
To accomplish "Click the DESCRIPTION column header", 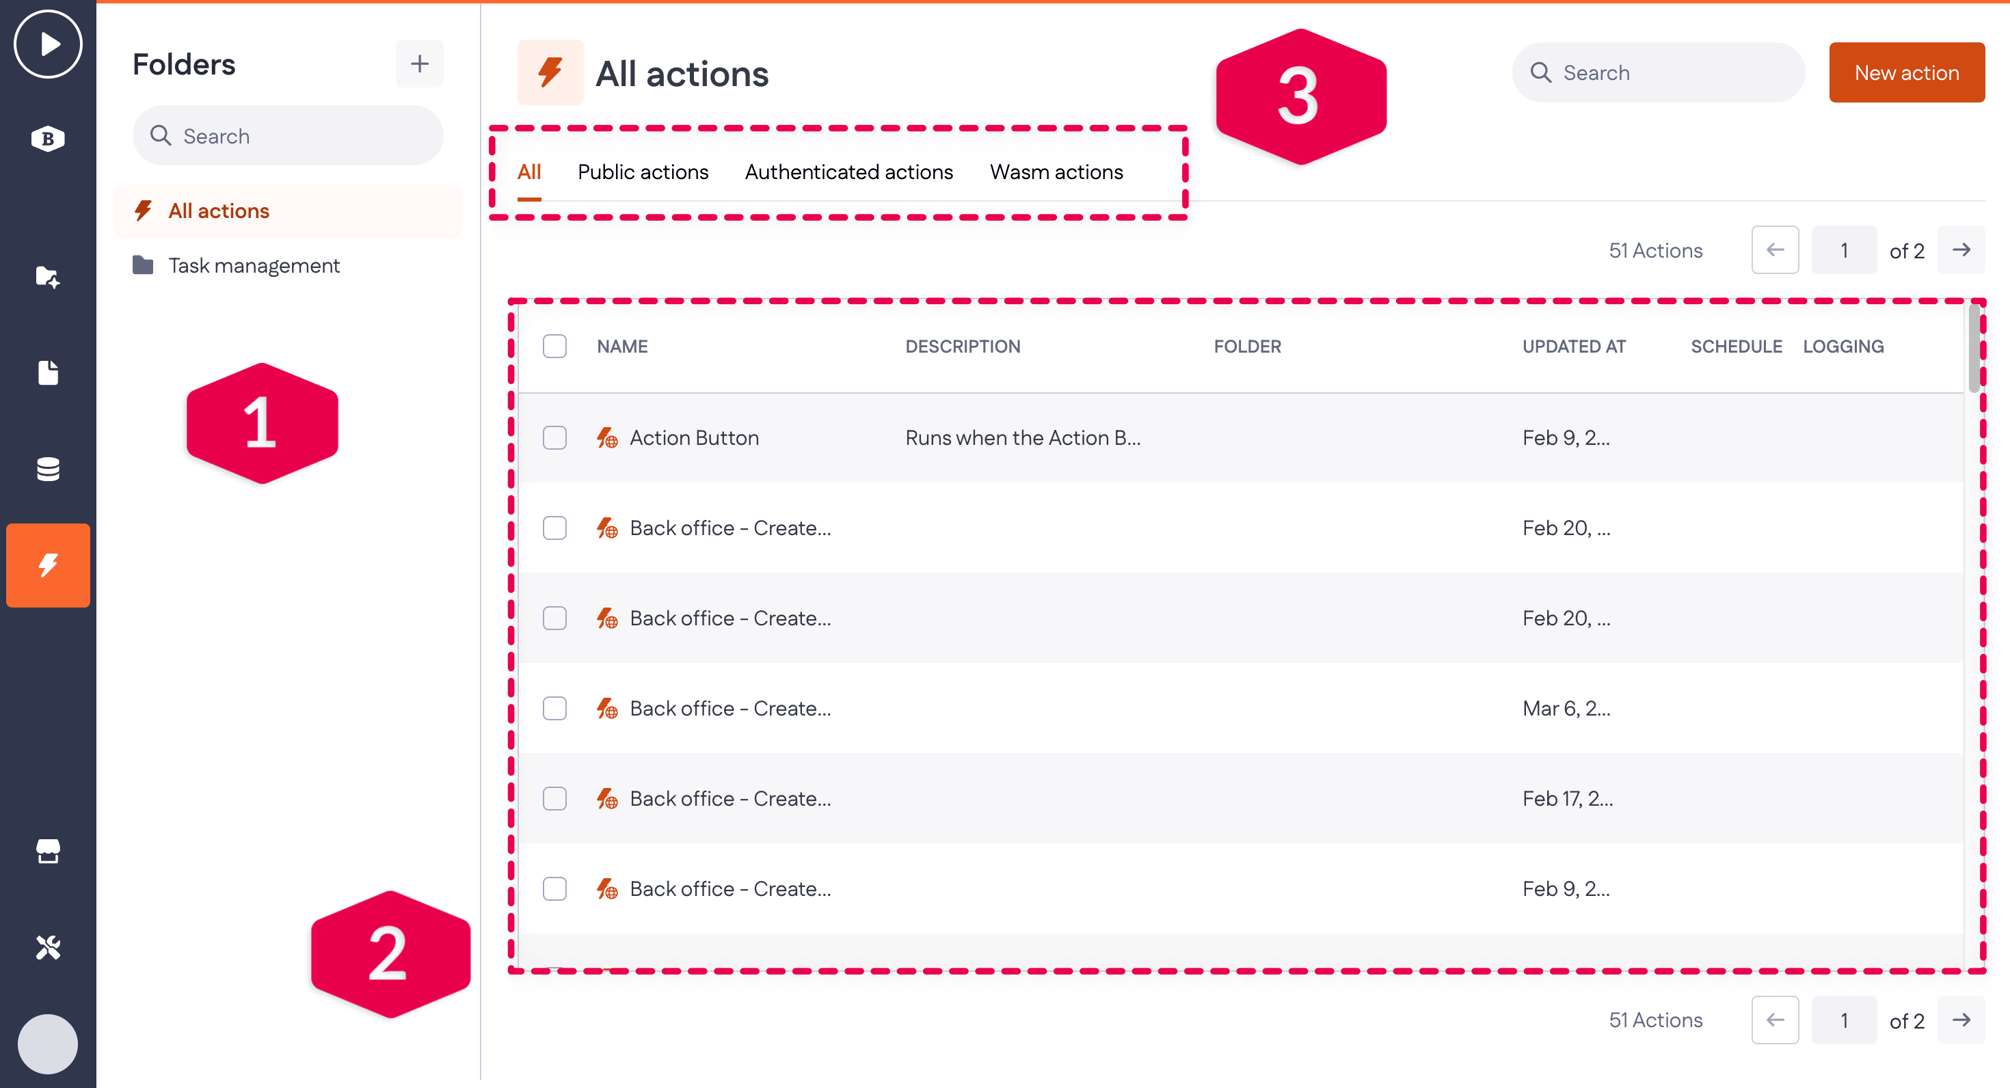I will click(963, 346).
